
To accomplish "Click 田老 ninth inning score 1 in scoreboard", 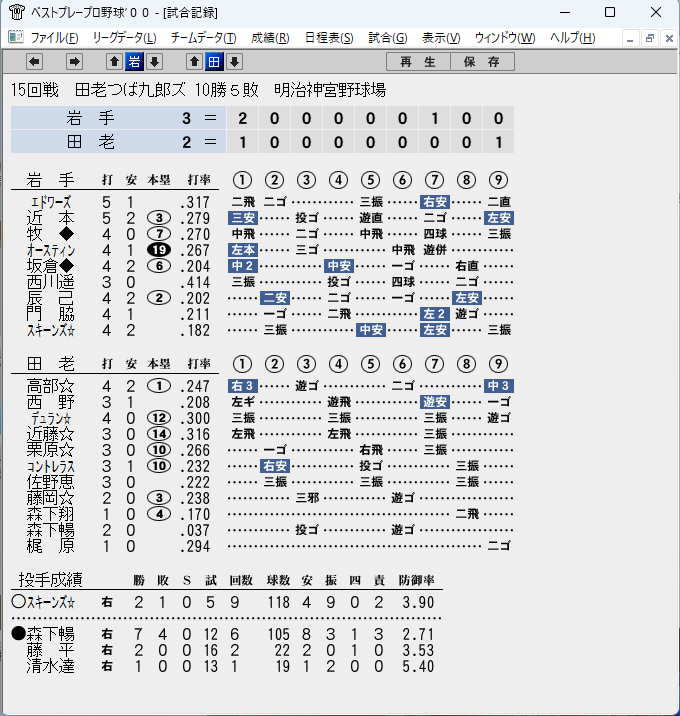I will [x=498, y=142].
